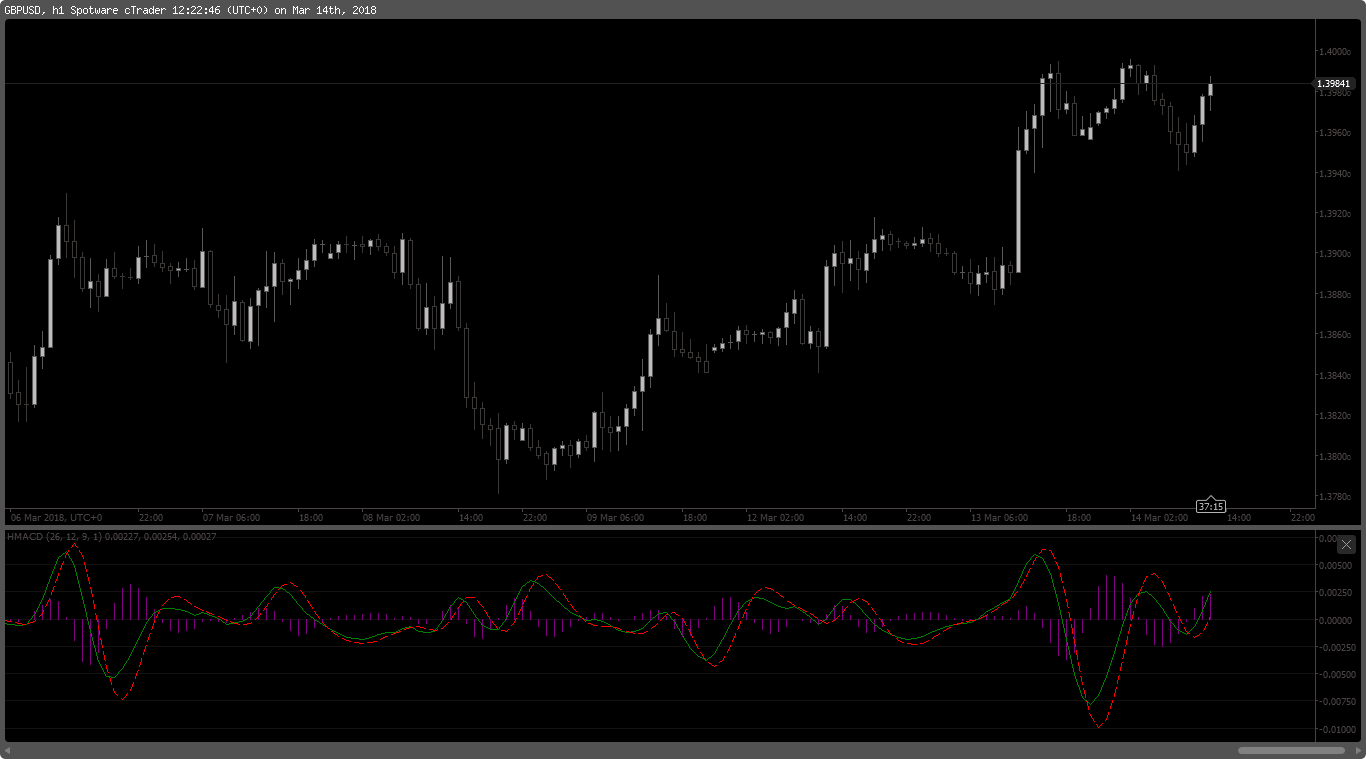Click the 1.3960 price axis label
Viewport: 1366px width, 759px height.
[x=1334, y=132]
